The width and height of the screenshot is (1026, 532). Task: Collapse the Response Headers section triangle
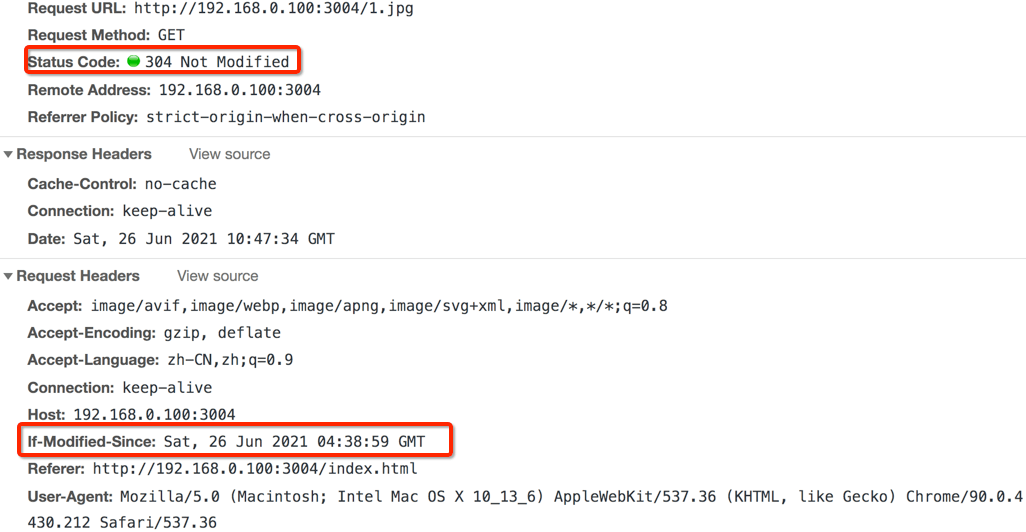click(9, 155)
